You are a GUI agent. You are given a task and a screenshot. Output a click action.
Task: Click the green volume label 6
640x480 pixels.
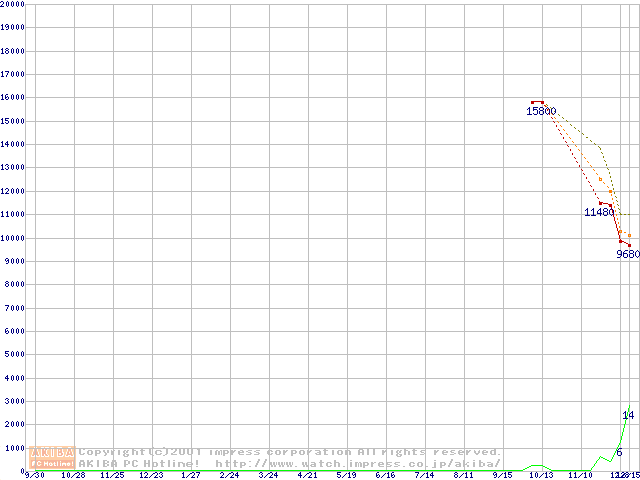pyautogui.click(x=619, y=452)
